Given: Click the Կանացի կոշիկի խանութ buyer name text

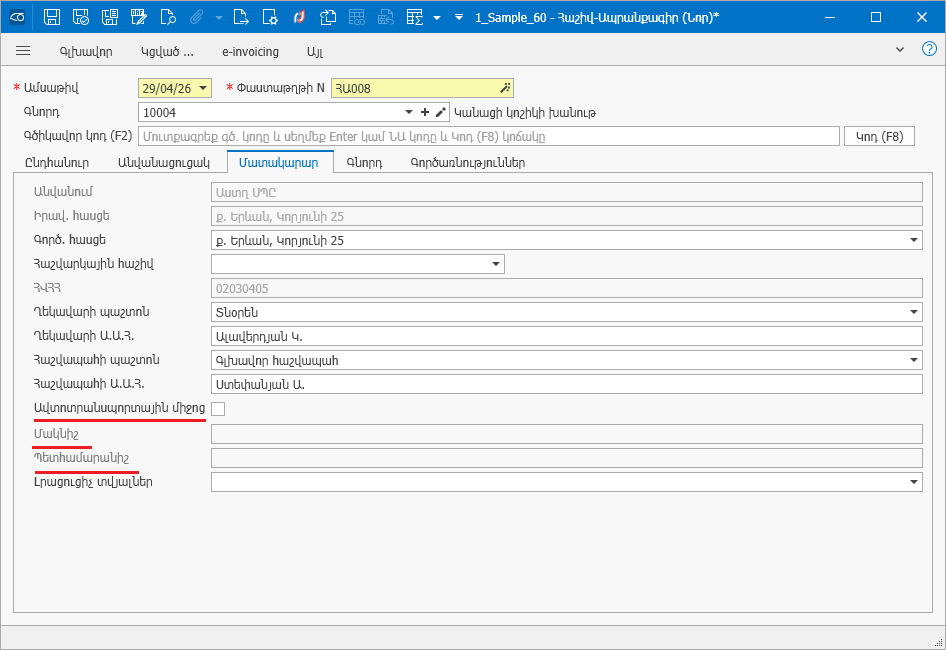Looking at the screenshot, I should tap(525, 113).
